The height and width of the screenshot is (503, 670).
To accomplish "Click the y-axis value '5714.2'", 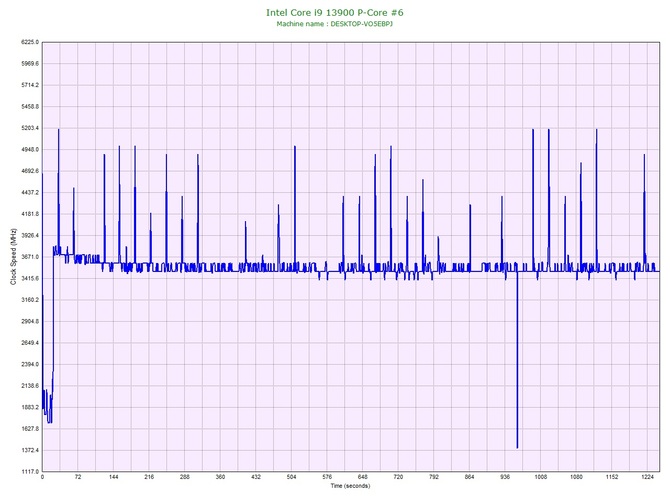I will click(x=30, y=85).
